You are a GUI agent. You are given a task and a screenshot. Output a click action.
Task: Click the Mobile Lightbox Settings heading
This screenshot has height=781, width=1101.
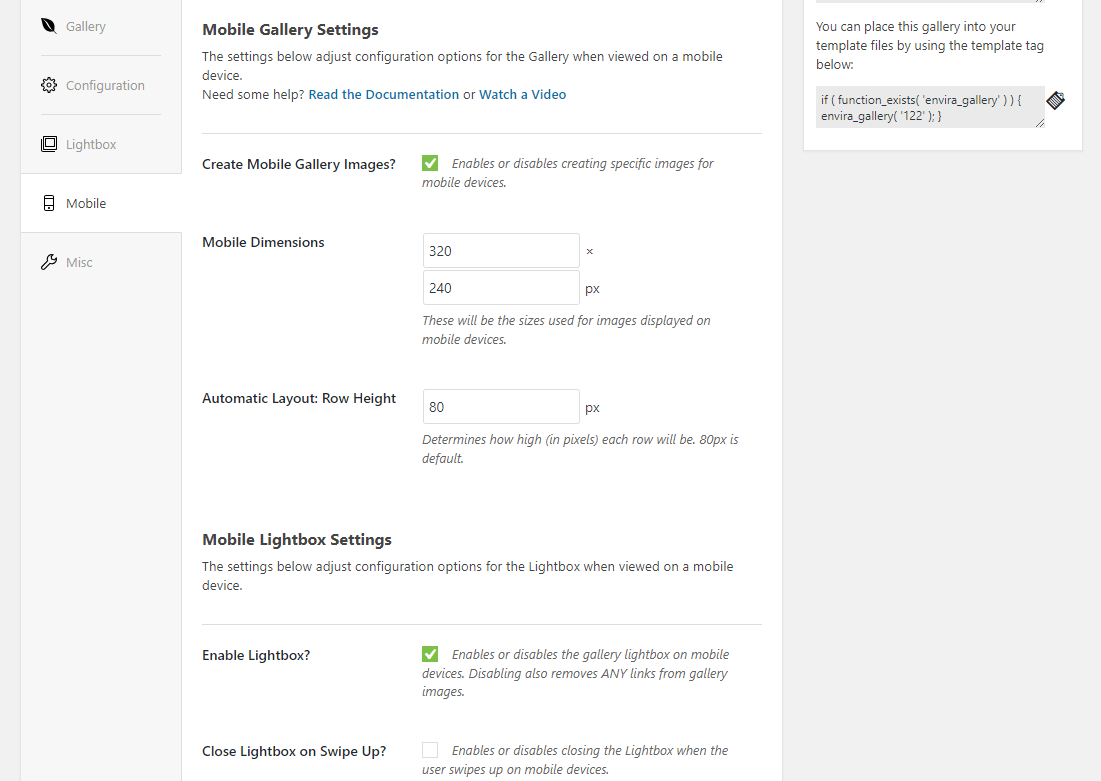click(297, 539)
